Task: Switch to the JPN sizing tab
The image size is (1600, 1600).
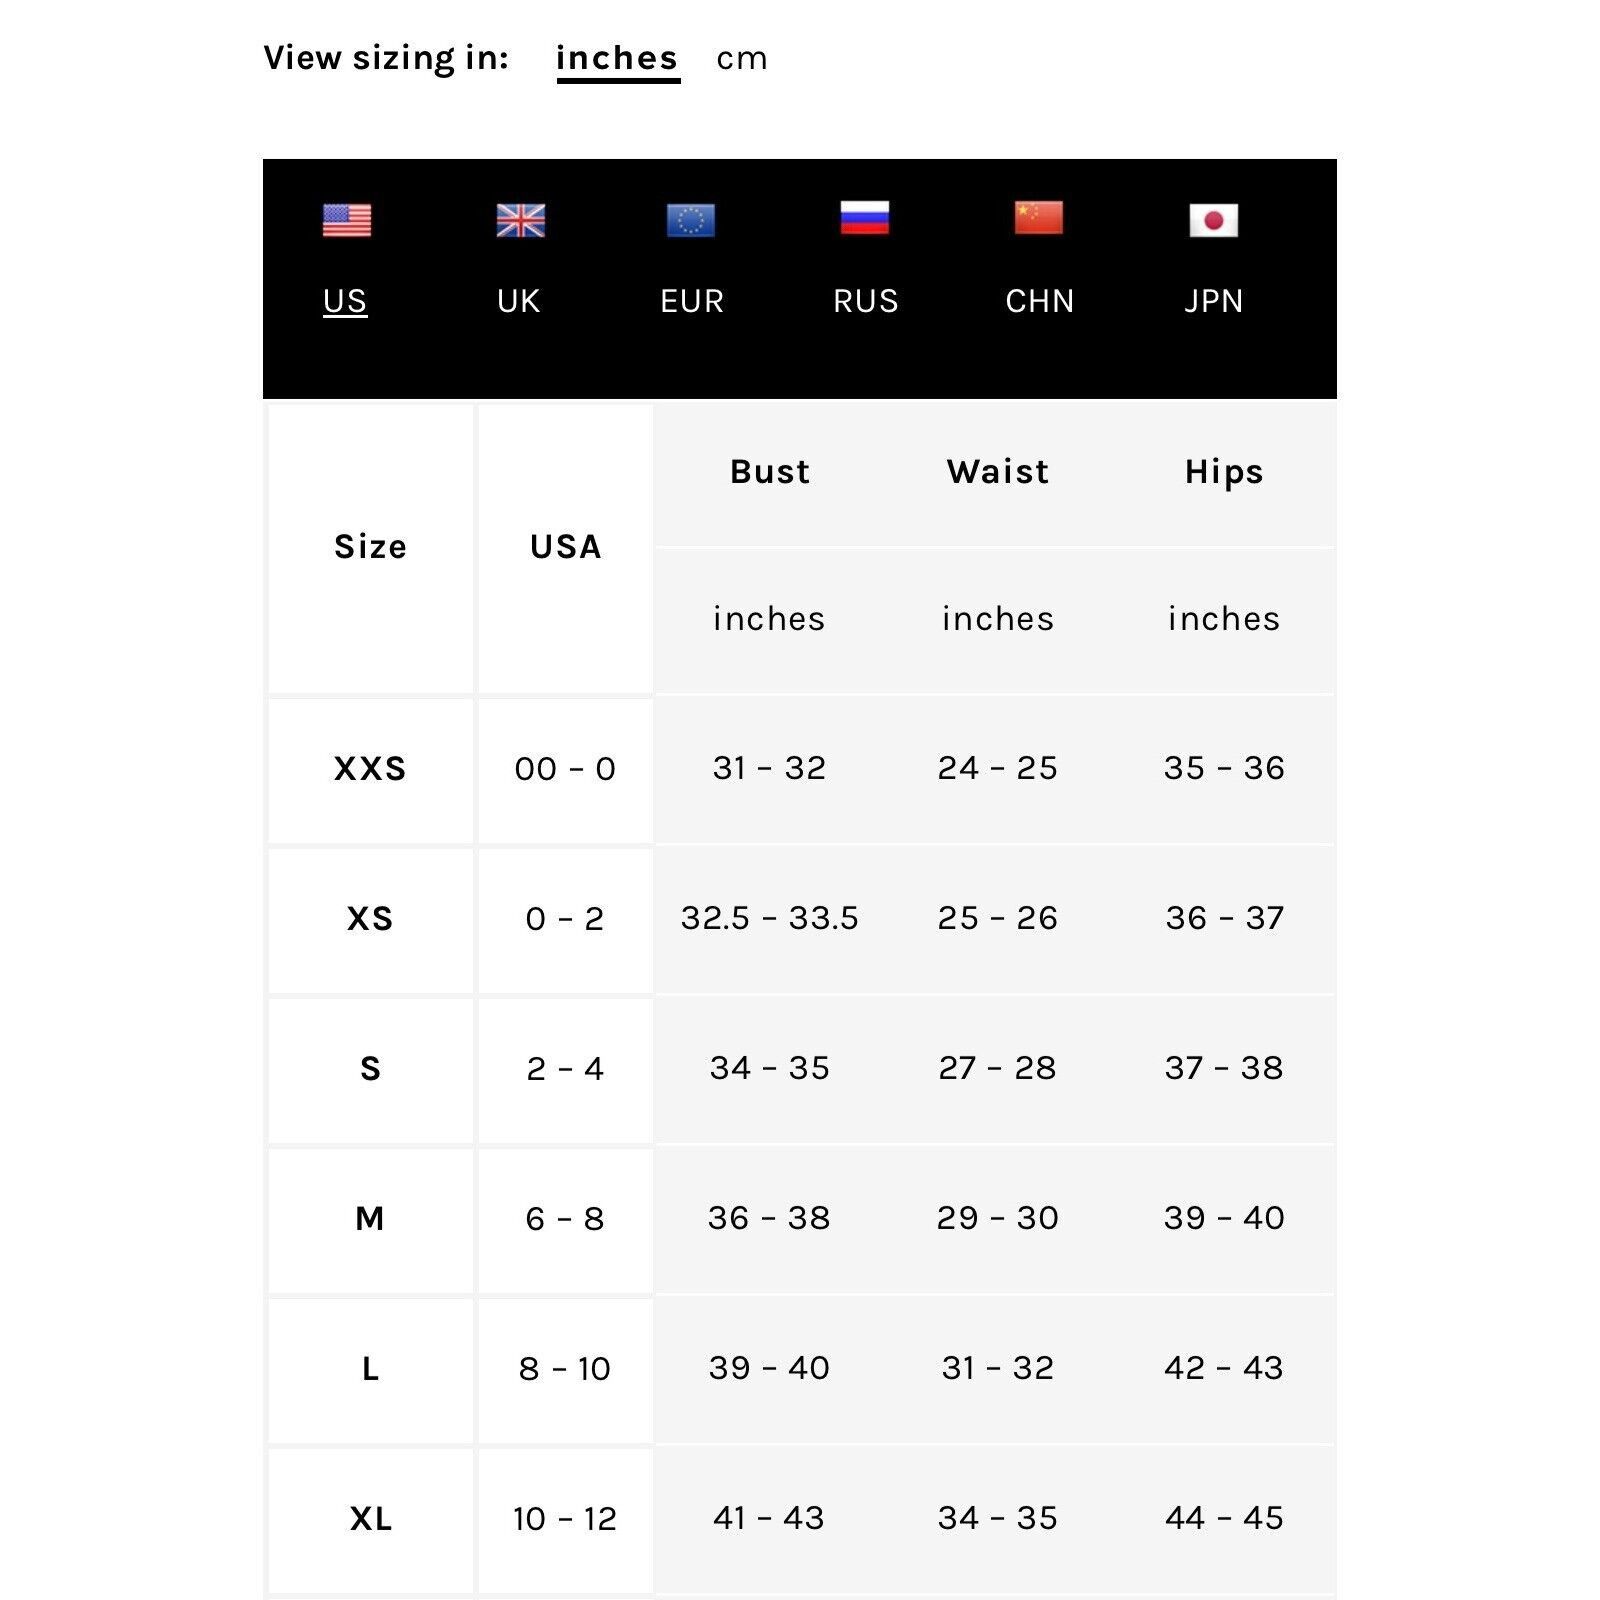Action: [x=1213, y=301]
